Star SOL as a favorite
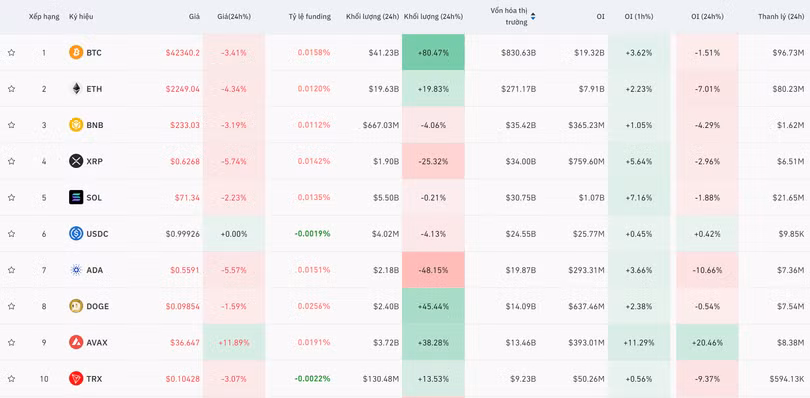The image size is (810, 398). (x=11, y=197)
